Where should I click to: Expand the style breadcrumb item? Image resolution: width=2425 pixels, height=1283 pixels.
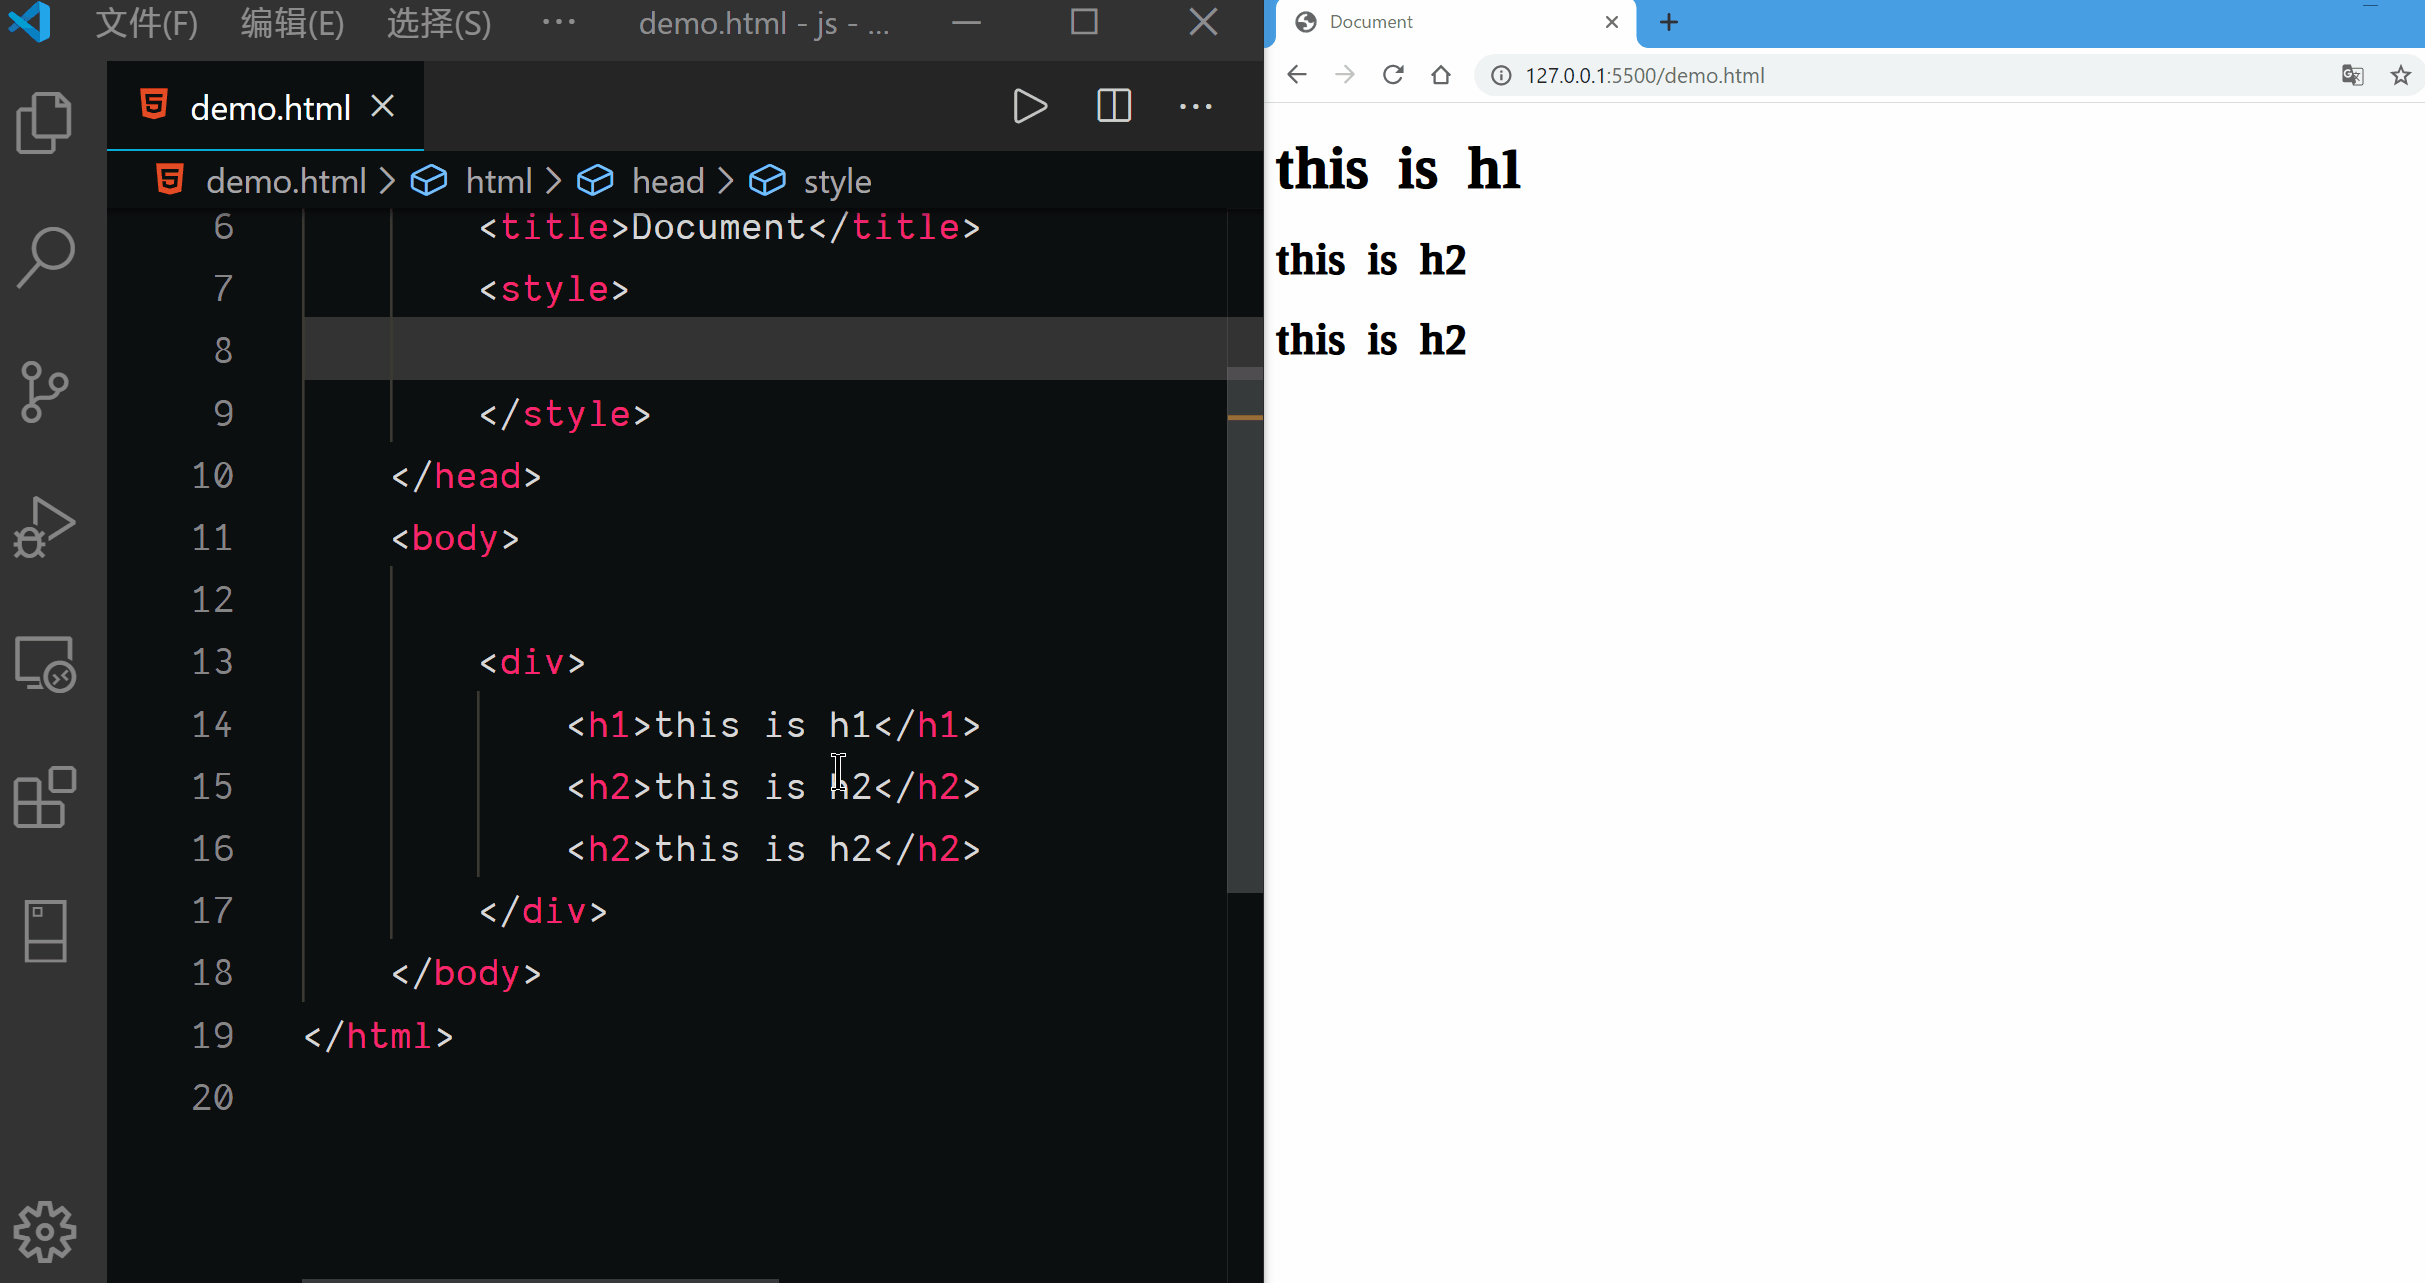tap(836, 182)
